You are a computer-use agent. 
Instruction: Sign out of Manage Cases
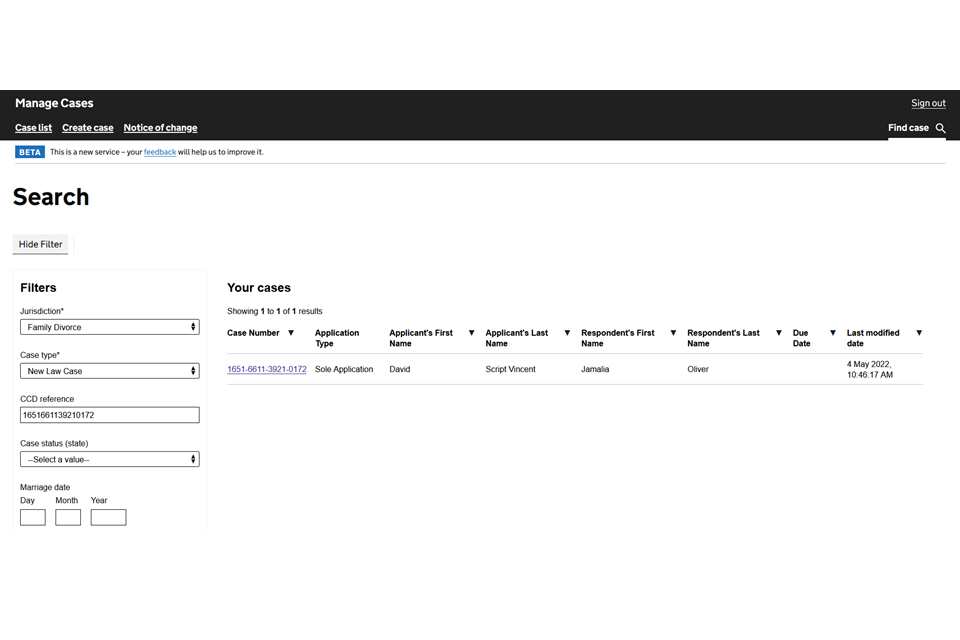point(928,102)
